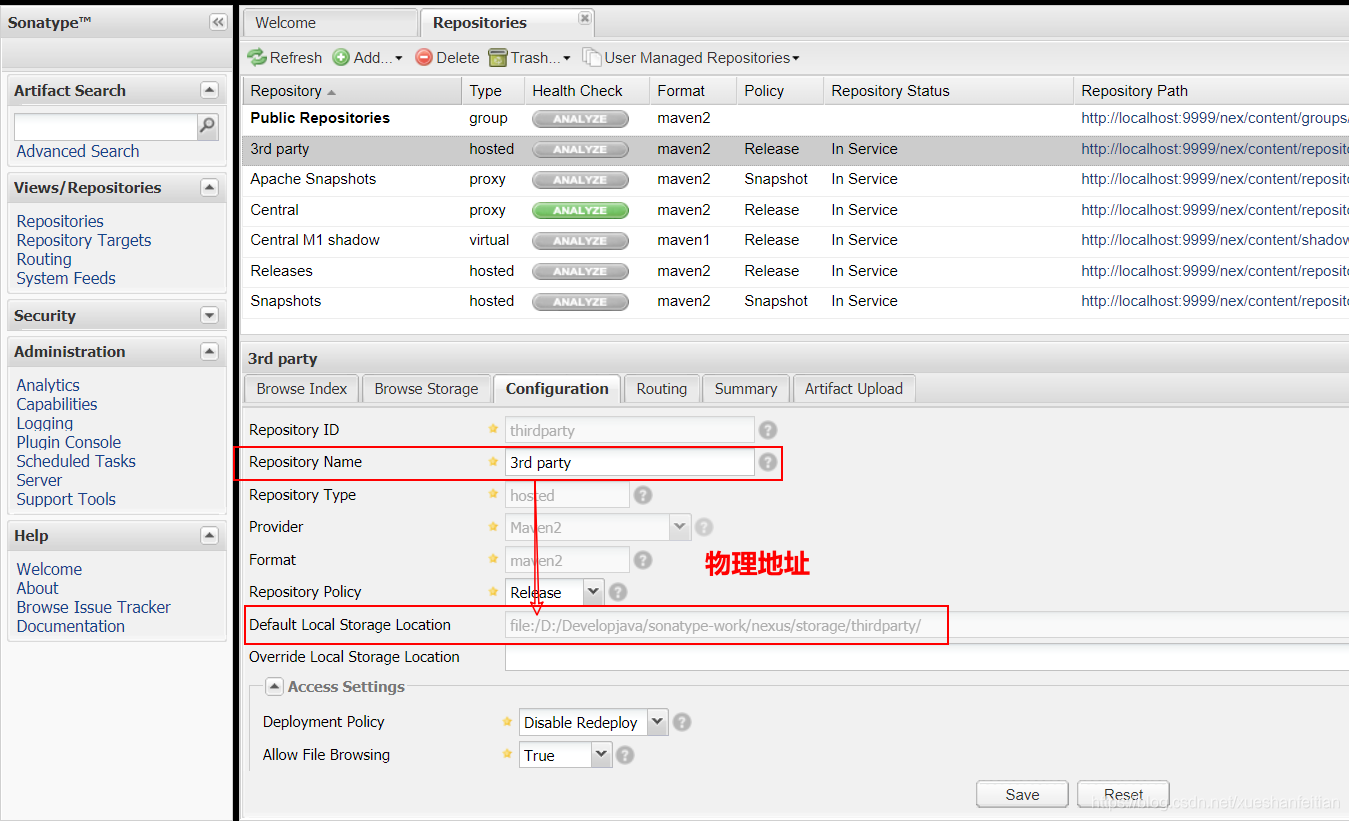
Task: Click Analyze for Snapshots repository
Action: 580,302
